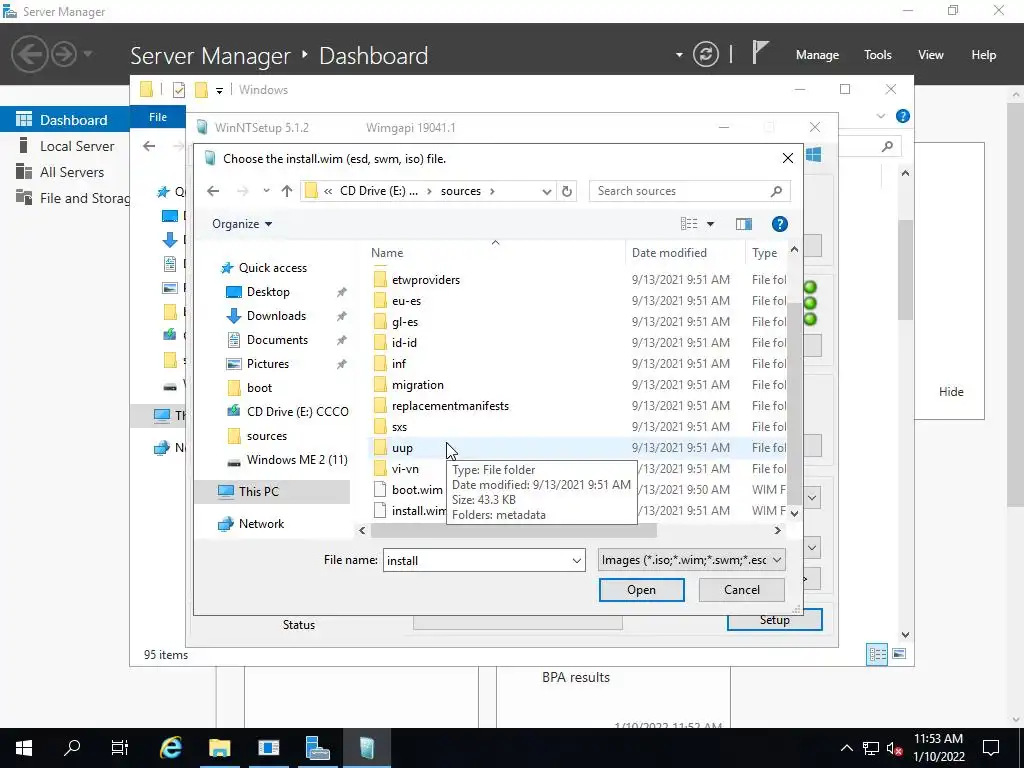
Task: Select the boot.wim file
Action: pyautogui.click(x=417, y=490)
